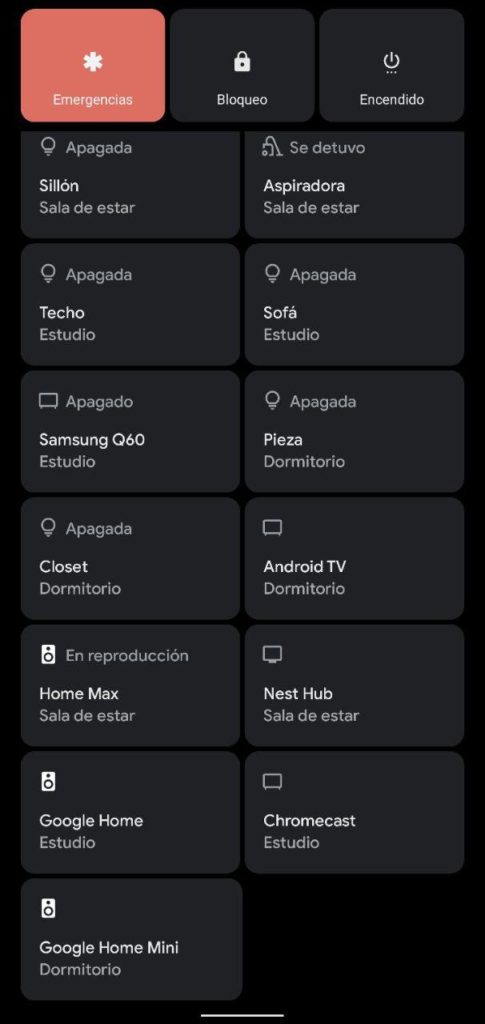Switch on the Closet light tile
This screenshot has width=485, height=1024.
point(131,558)
